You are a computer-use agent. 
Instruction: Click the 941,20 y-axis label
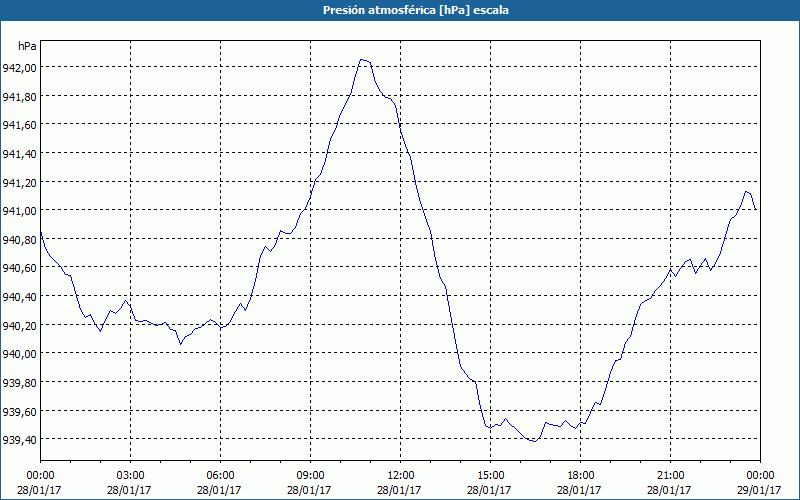coord(19,182)
